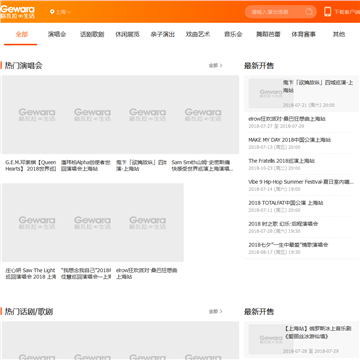Open Vibe 9 Hip-Hop Summer Festival listing
This screenshot has width=360, height=360.
point(301,182)
